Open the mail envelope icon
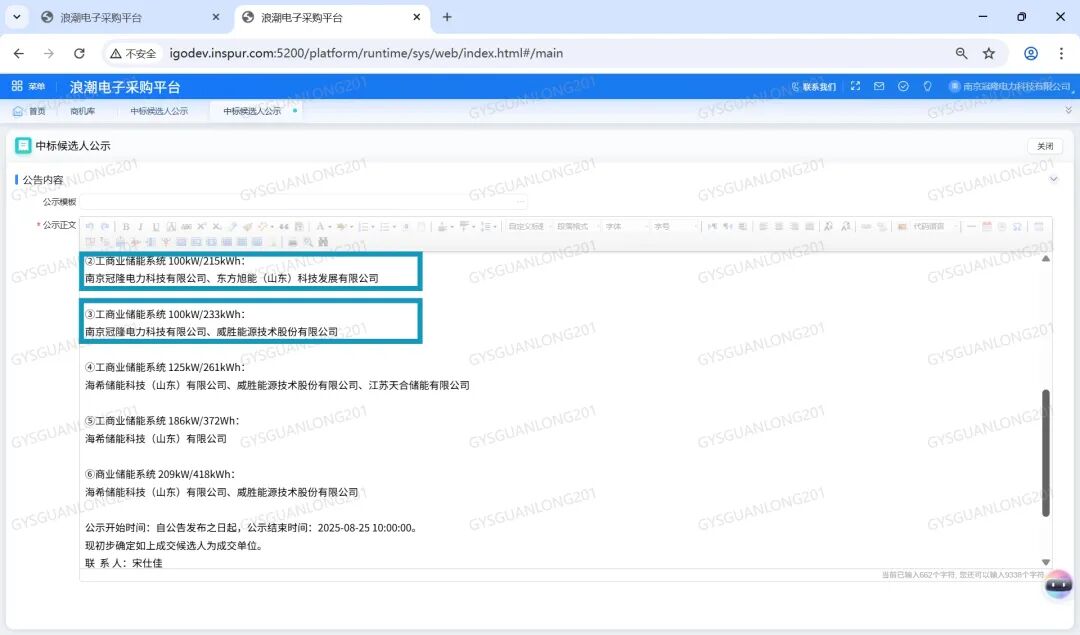The image size is (1080, 635). coord(879,87)
